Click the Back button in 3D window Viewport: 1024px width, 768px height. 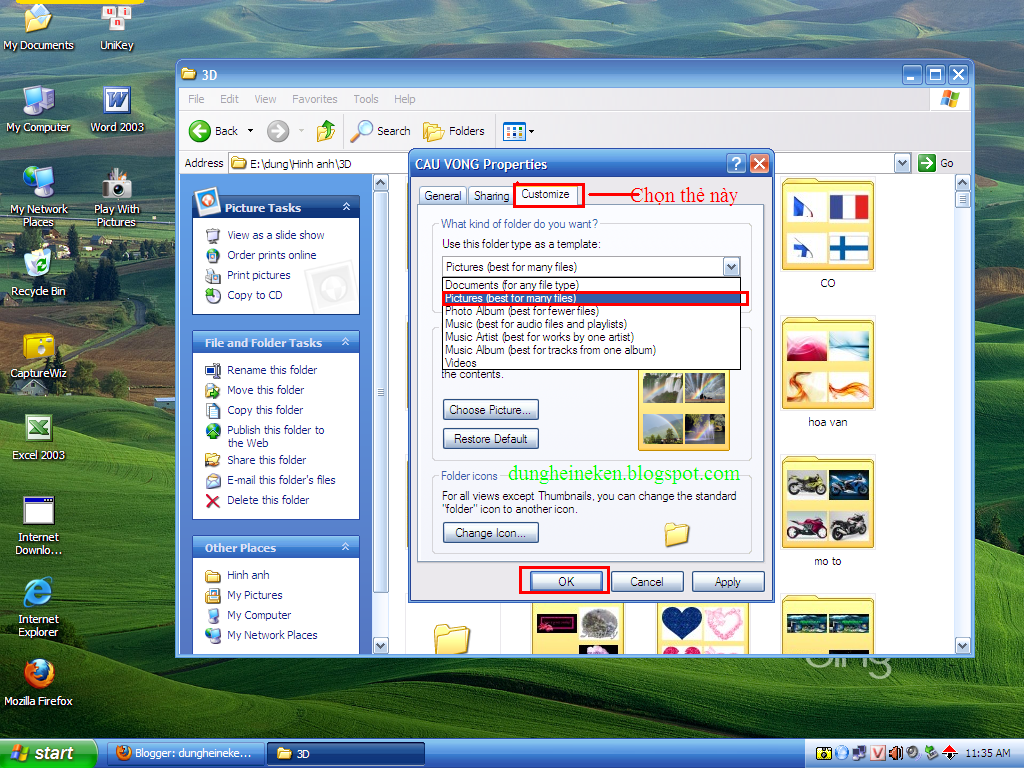214,131
